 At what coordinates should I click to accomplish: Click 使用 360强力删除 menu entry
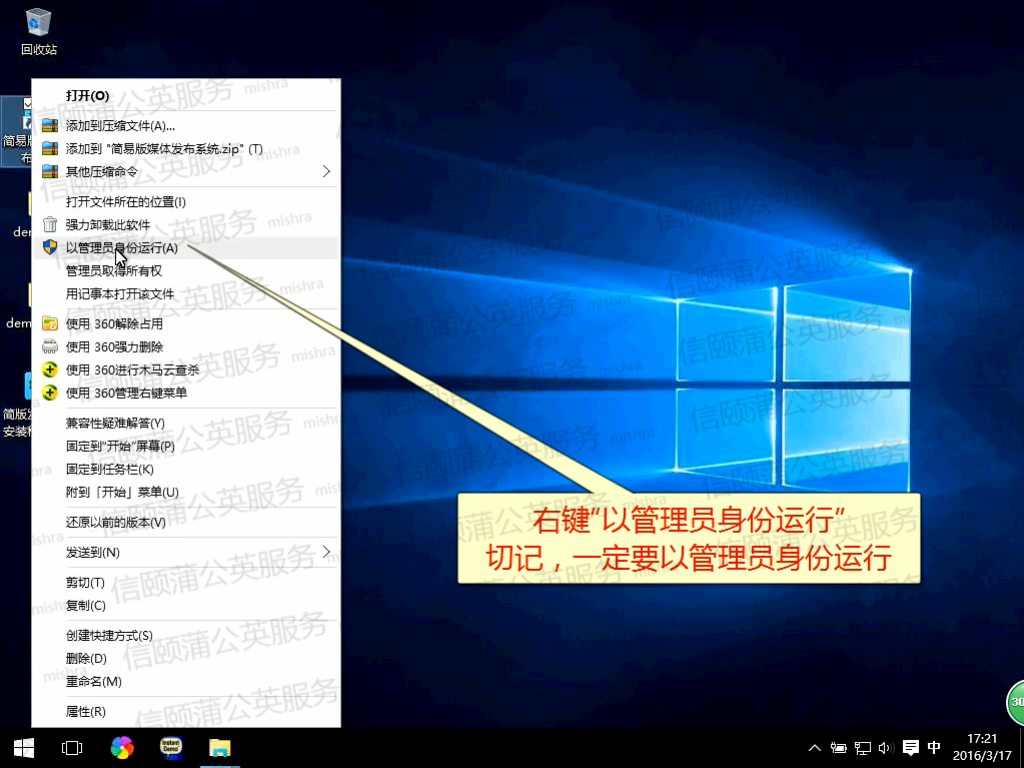114,347
